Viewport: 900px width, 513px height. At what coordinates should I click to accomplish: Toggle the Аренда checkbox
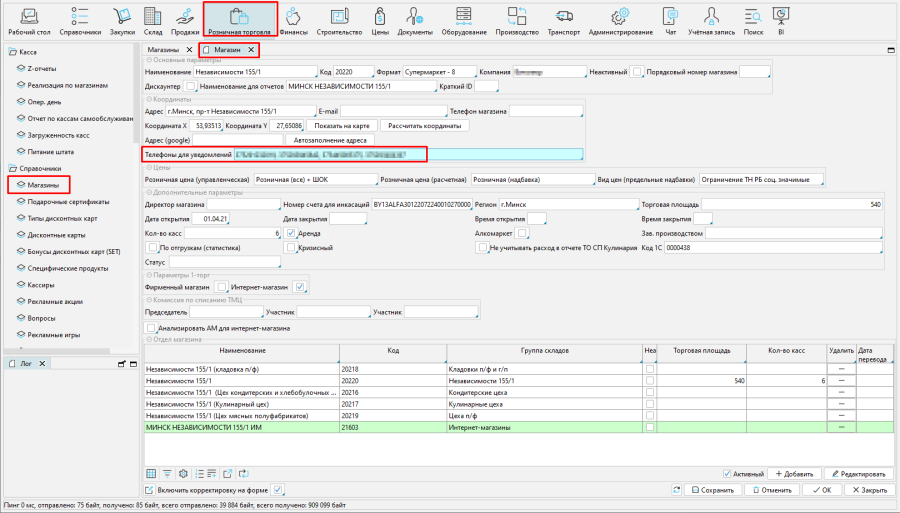(289, 233)
